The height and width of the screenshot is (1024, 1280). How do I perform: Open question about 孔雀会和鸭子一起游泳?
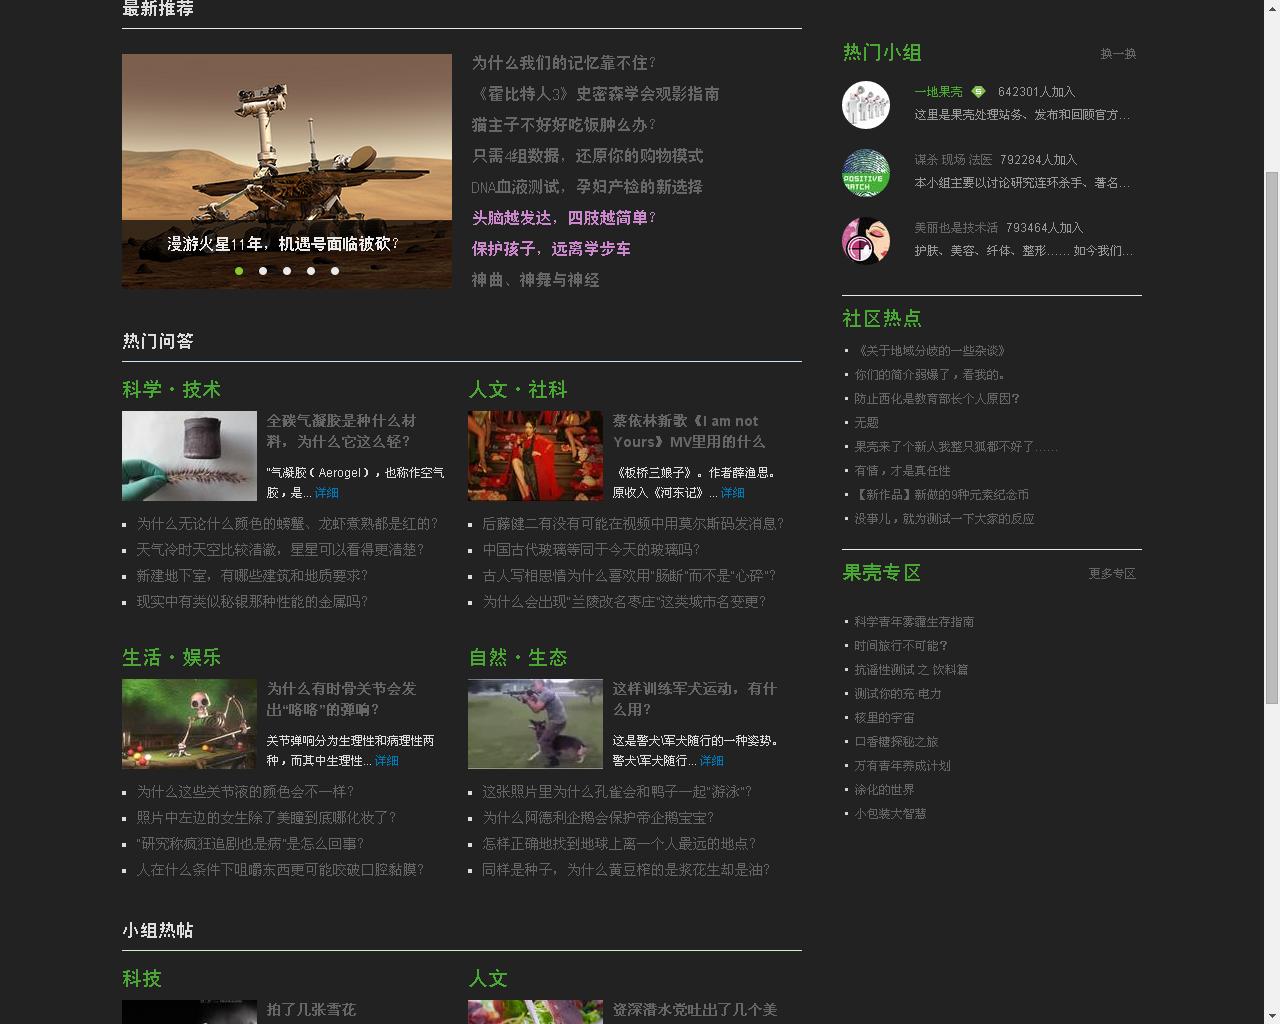617,792
